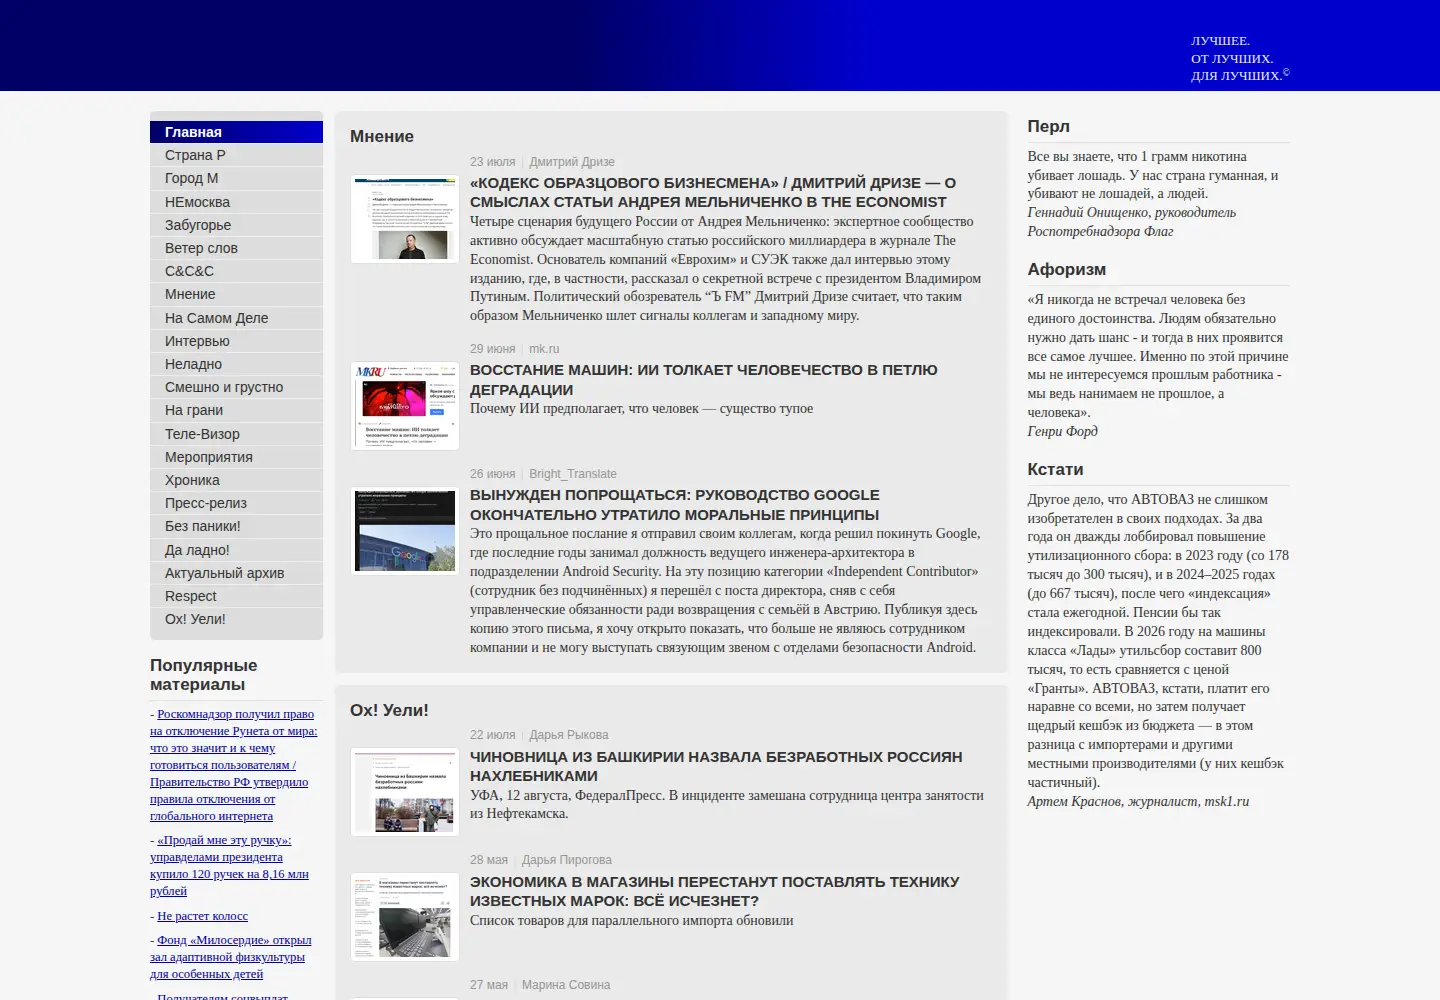Image resolution: width=1440 pixels, height=1000 pixels.
Task: Open Забугорье section
Action: (x=236, y=225)
